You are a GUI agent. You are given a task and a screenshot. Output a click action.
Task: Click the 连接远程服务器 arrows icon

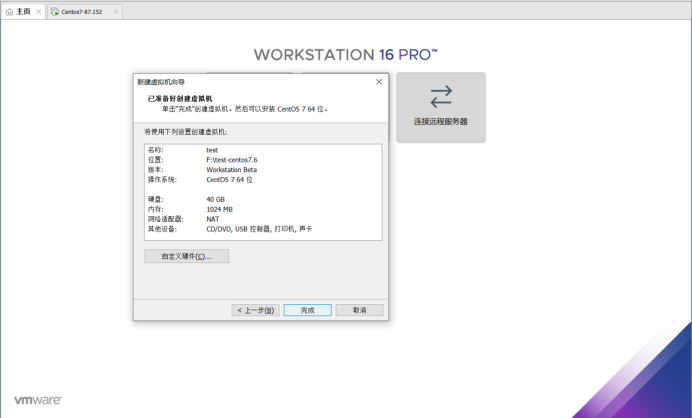click(441, 97)
